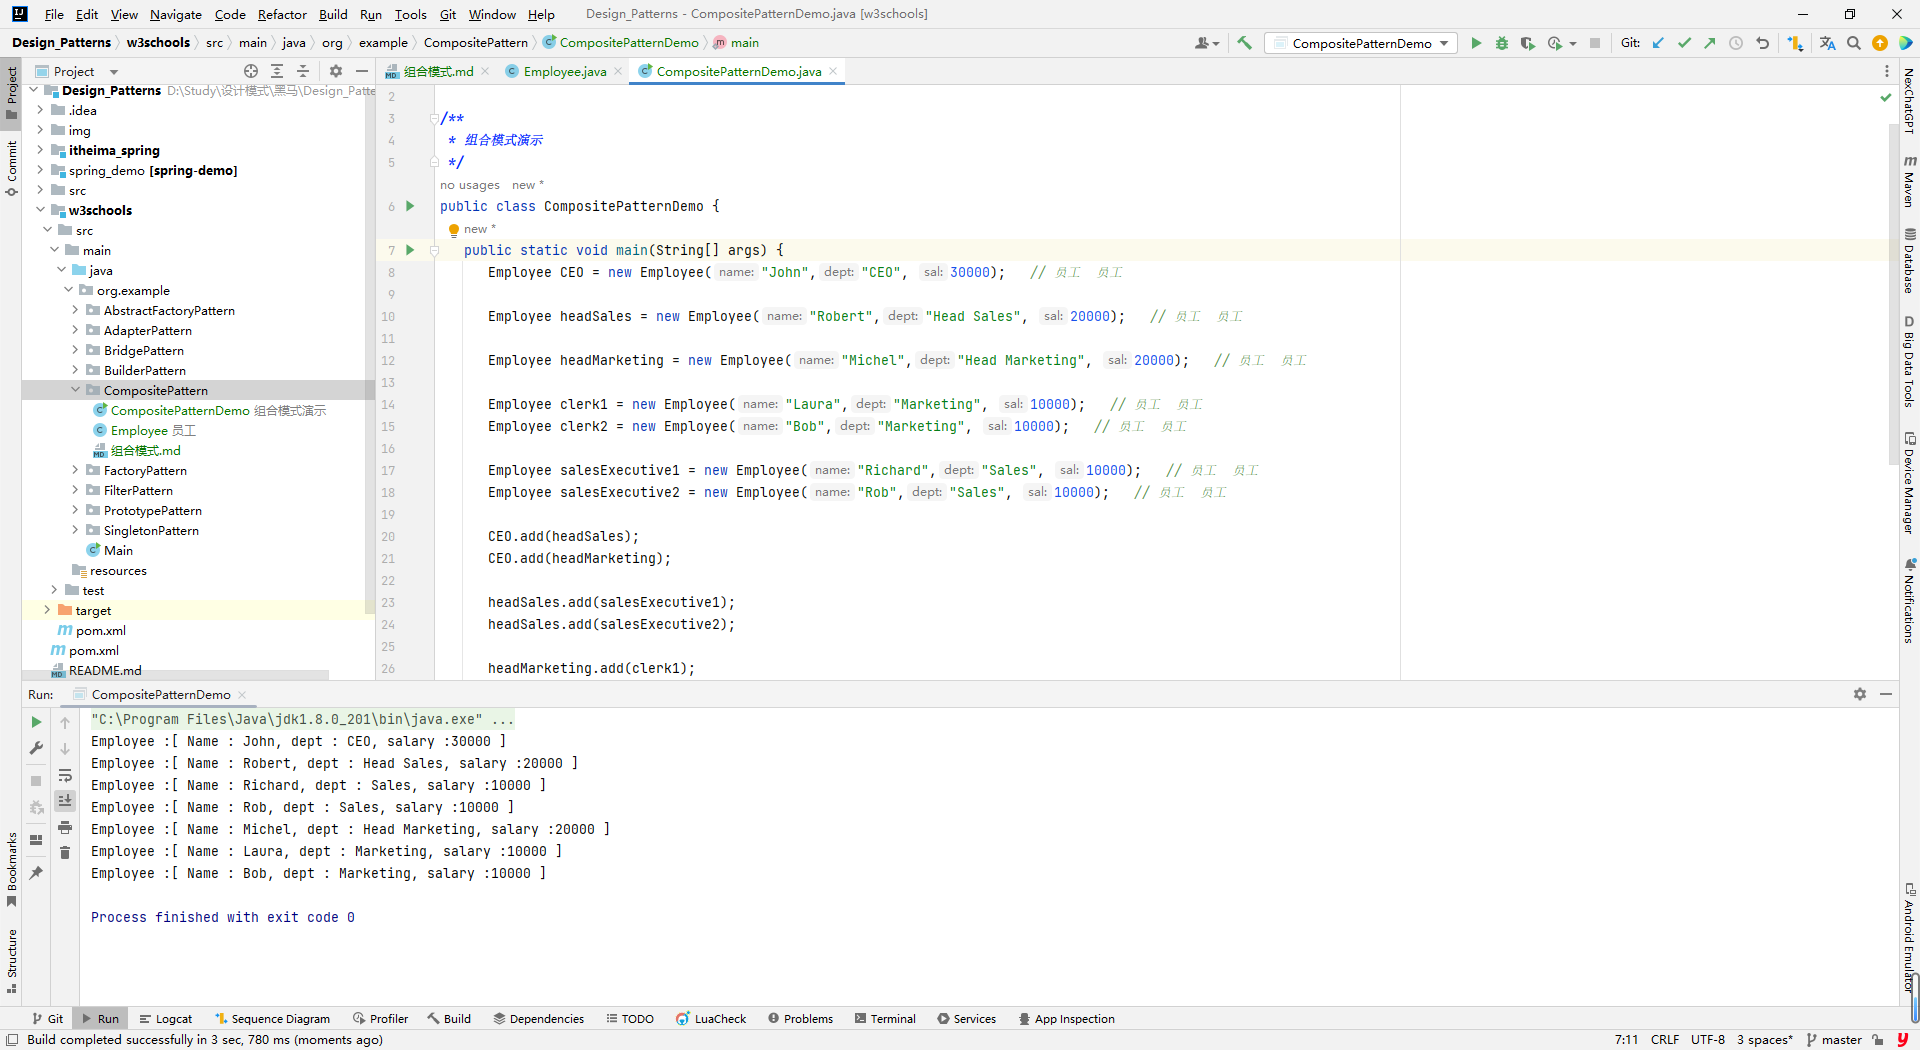Toggle pin tab in Run panel
Screen dimensions: 1920x1050
coord(36,873)
